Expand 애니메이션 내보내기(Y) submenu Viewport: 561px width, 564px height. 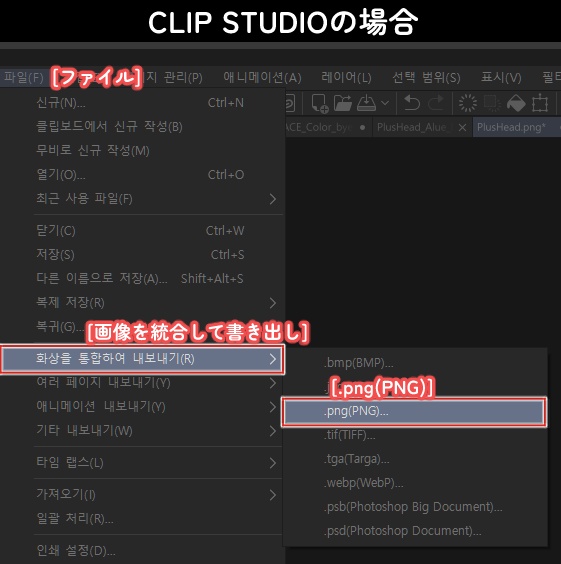[142, 407]
